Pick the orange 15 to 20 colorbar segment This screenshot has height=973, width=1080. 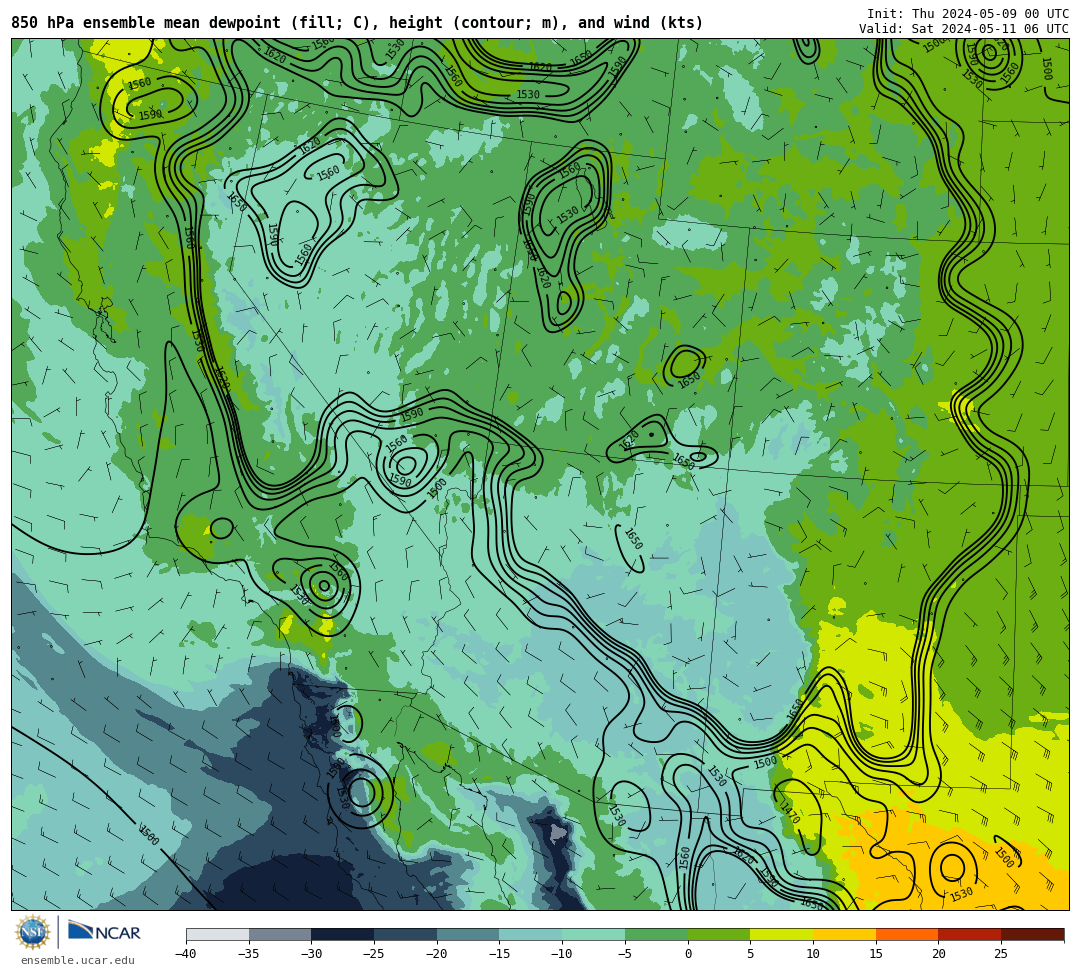click(907, 934)
